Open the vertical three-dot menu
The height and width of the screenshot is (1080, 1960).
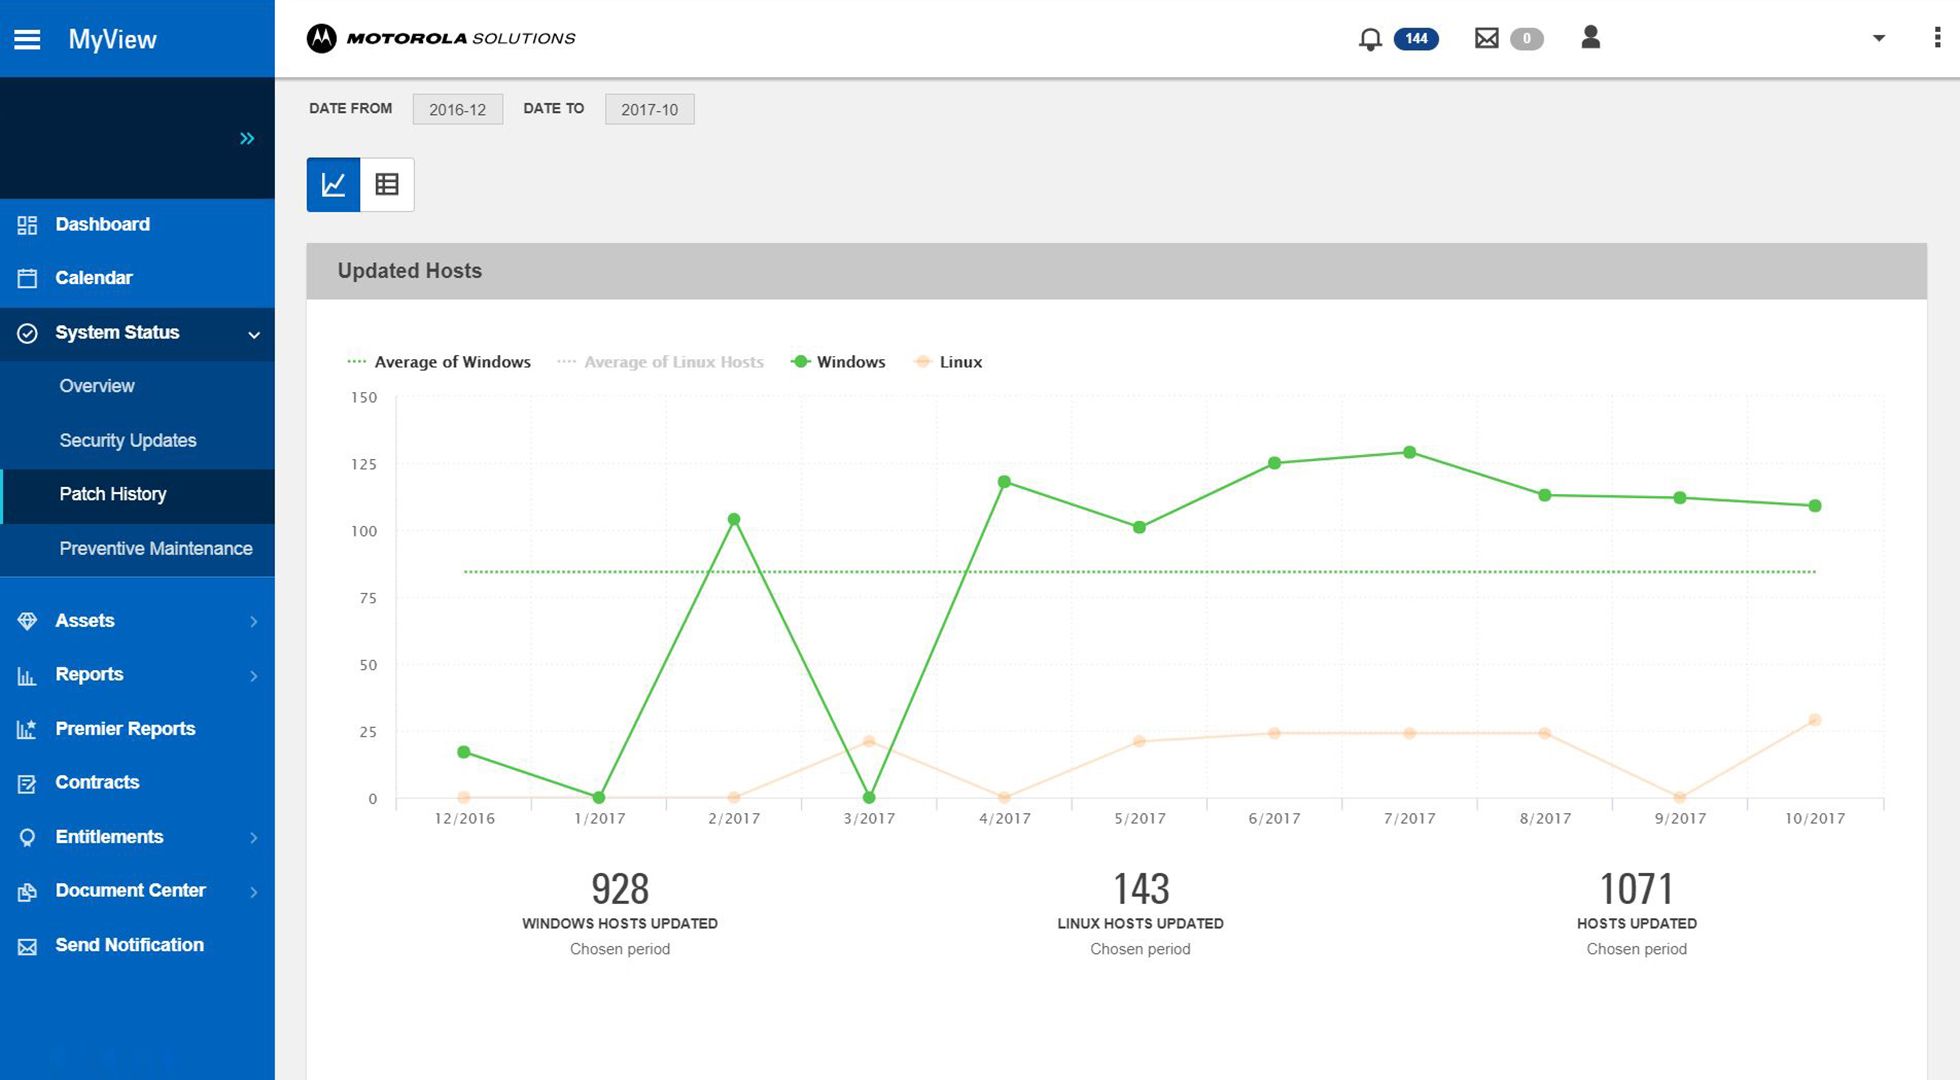[x=1937, y=38]
